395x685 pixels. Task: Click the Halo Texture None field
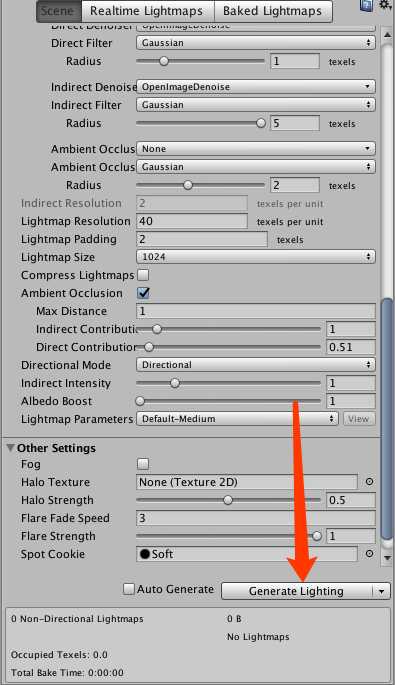[x=247, y=482]
